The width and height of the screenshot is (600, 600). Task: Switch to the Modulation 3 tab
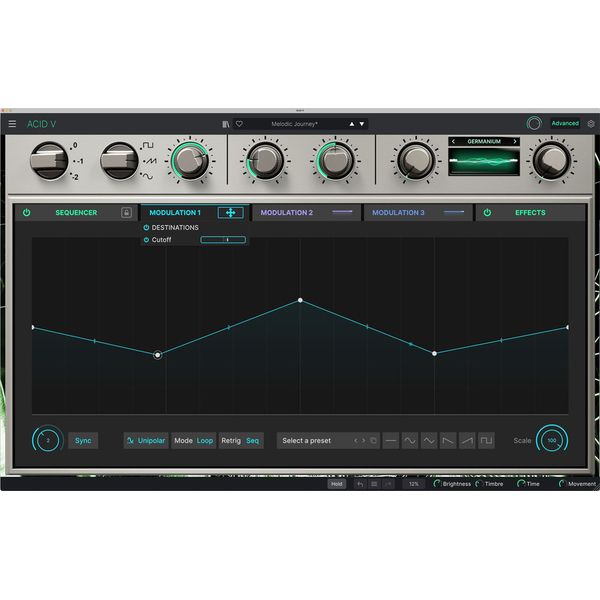point(398,212)
